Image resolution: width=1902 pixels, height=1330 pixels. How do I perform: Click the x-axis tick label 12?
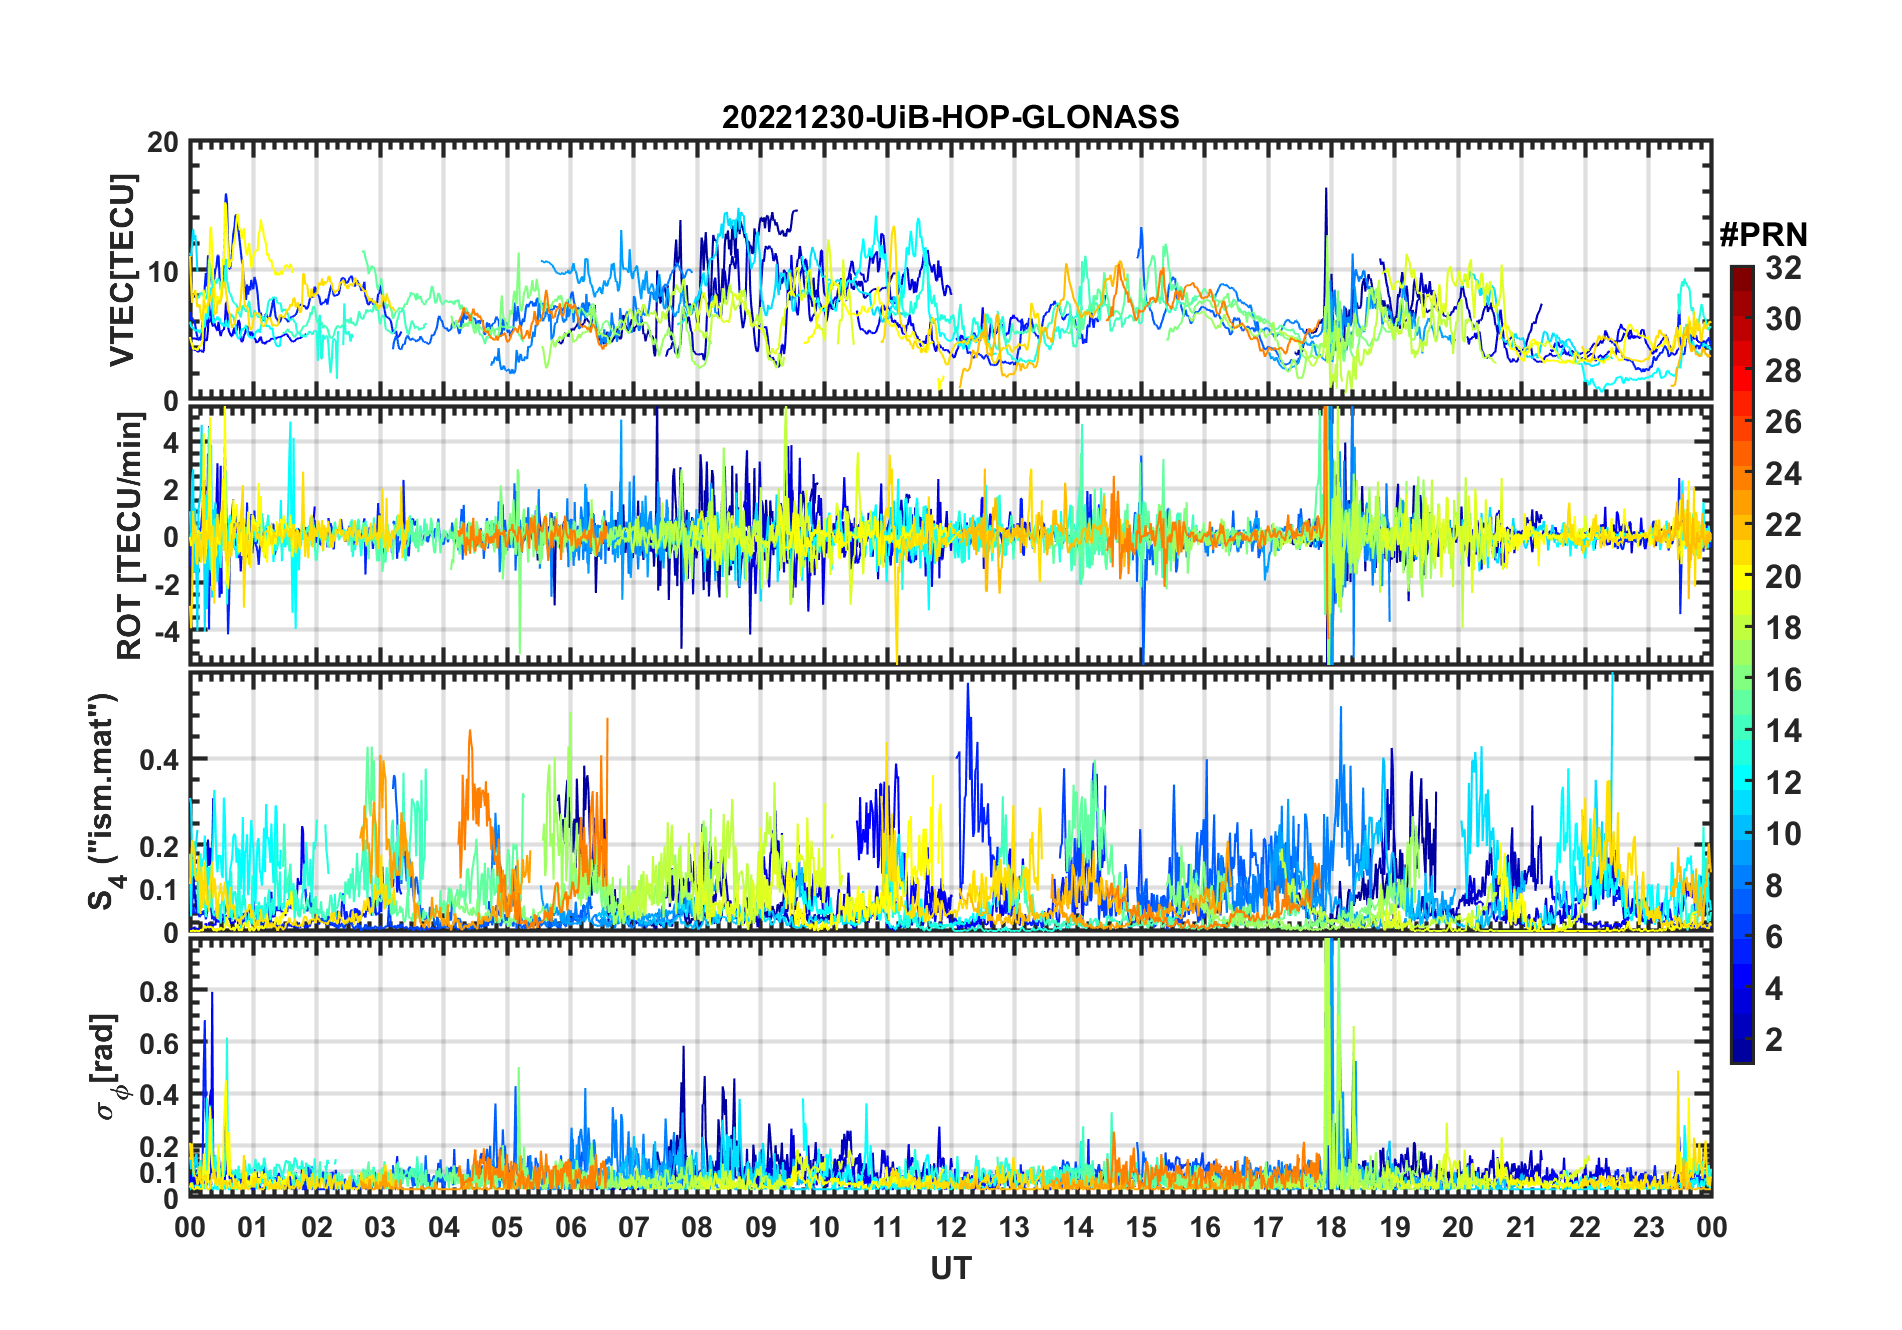[951, 1227]
